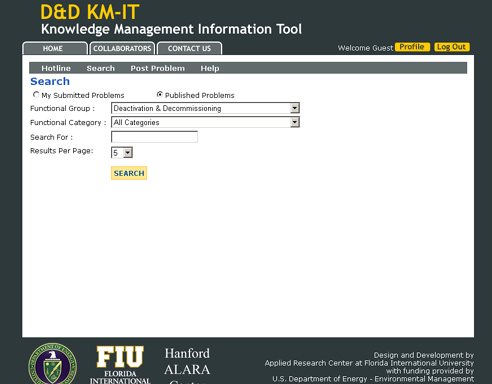Open the Hotline menu item

(x=56, y=68)
